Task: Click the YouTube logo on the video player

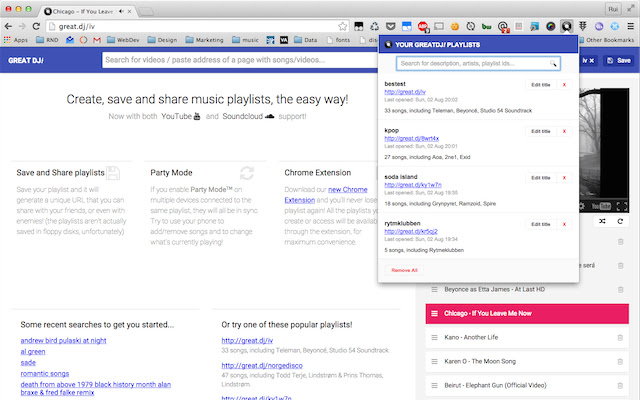Action: pyautogui.click(x=602, y=206)
